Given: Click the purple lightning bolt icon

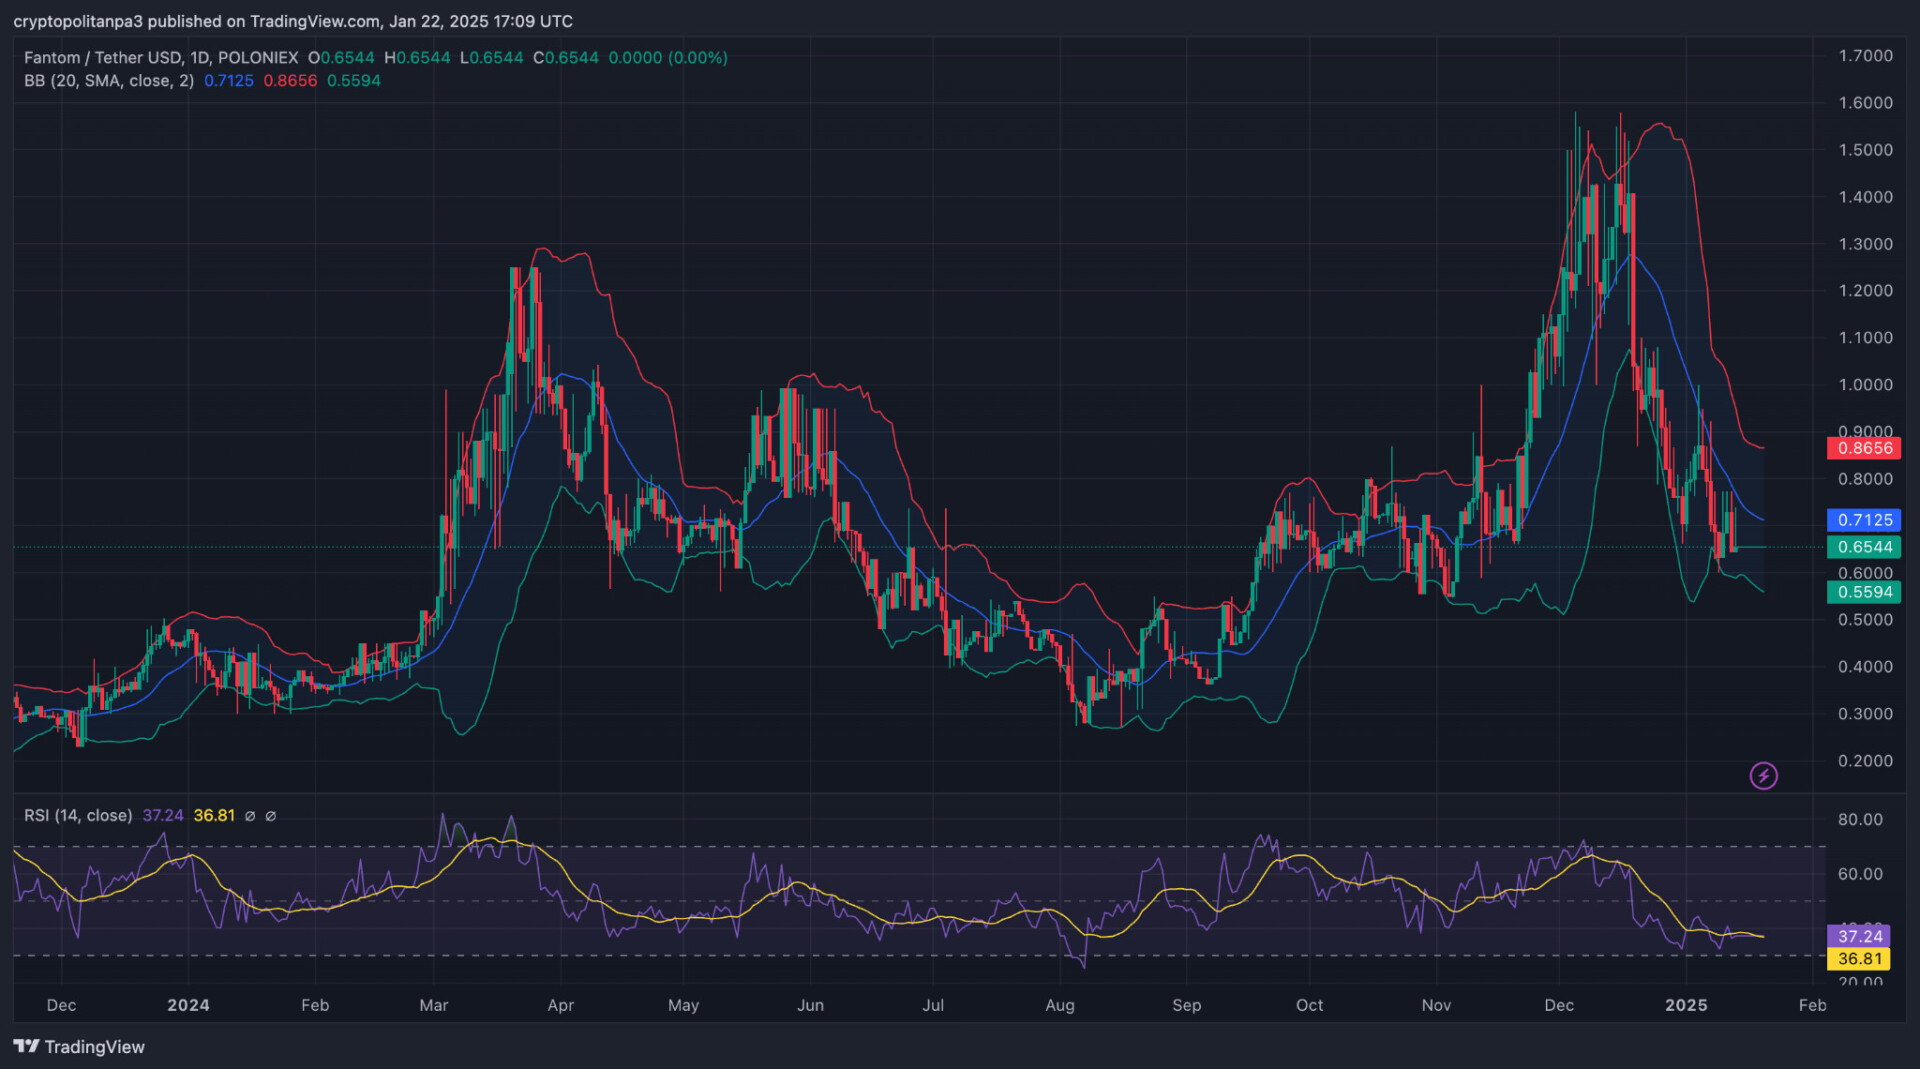Looking at the screenshot, I should pos(1763,775).
